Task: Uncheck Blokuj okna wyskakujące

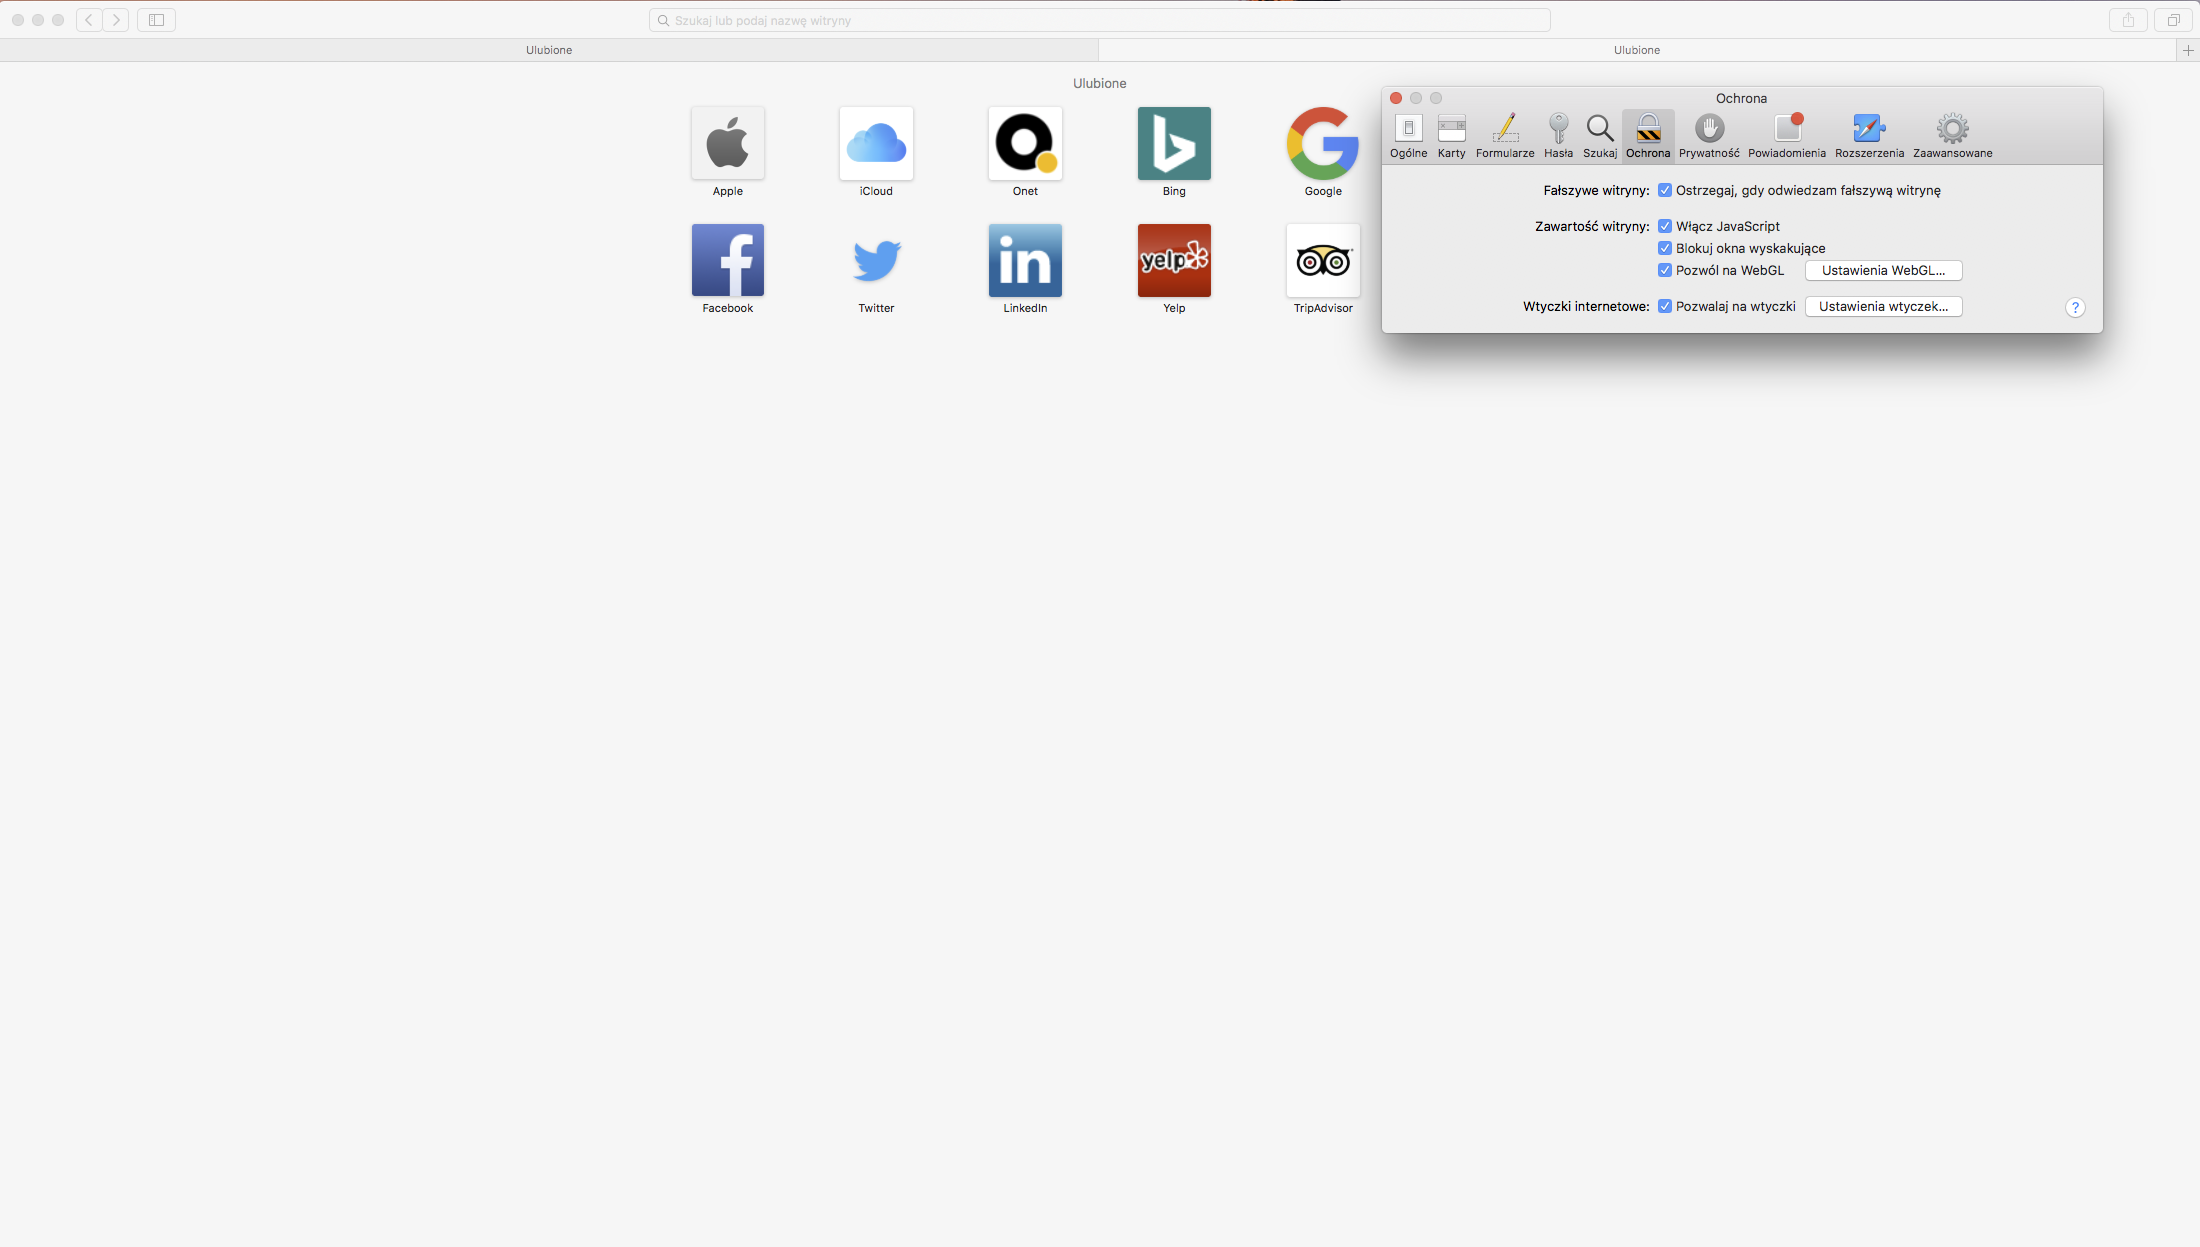Action: tap(1665, 249)
